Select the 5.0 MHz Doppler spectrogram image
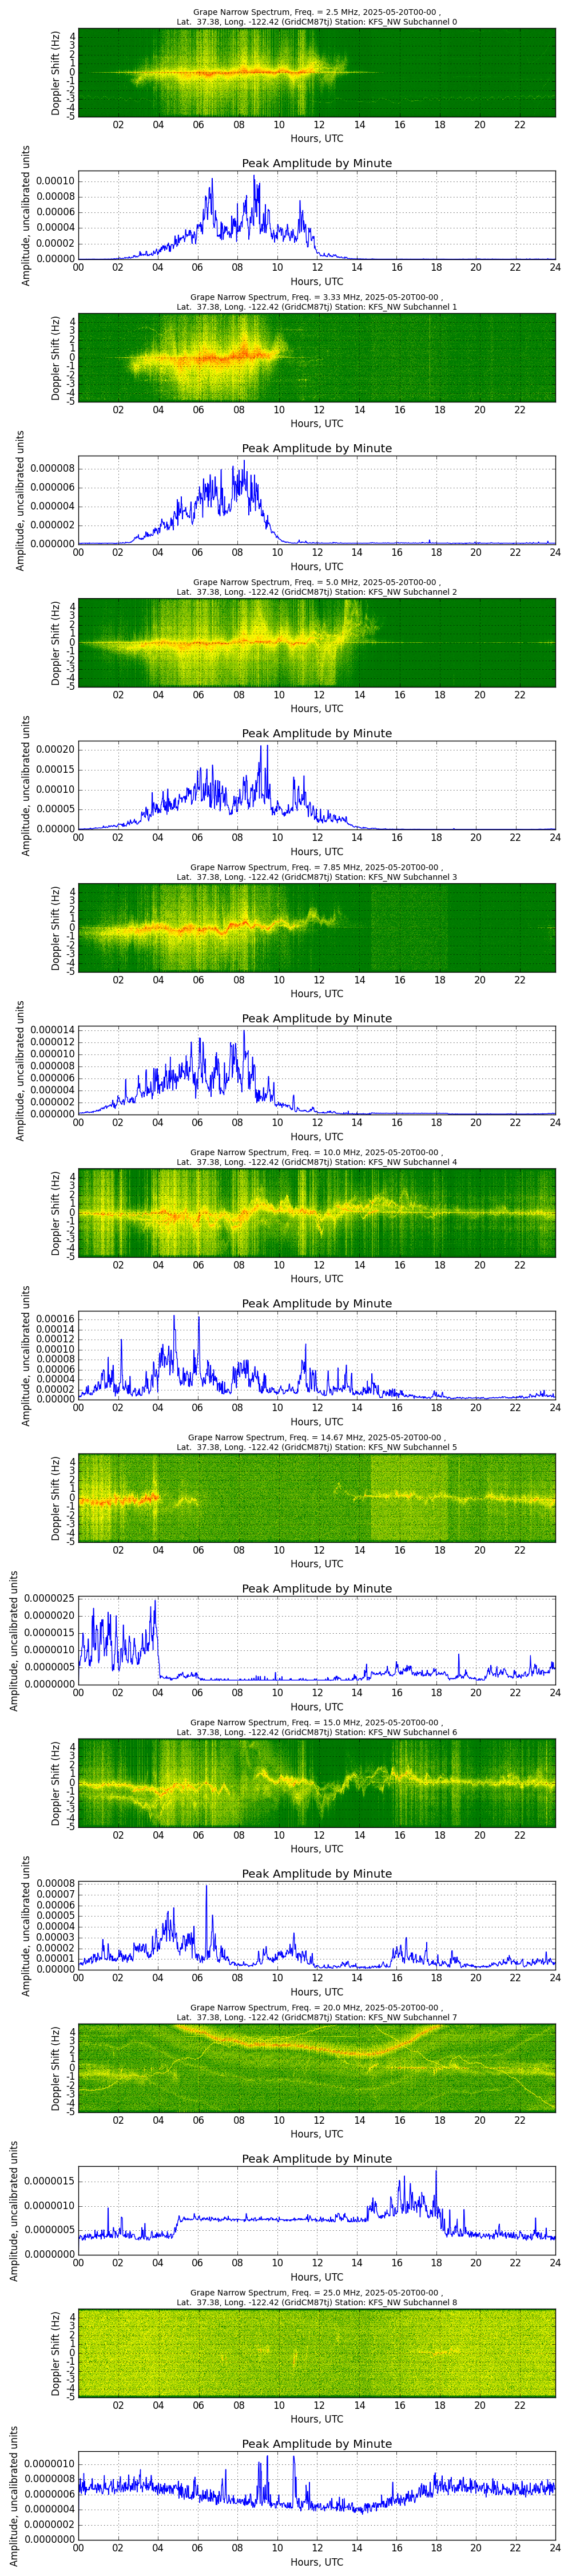The width and height of the screenshot is (572, 2576). click(316, 642)
